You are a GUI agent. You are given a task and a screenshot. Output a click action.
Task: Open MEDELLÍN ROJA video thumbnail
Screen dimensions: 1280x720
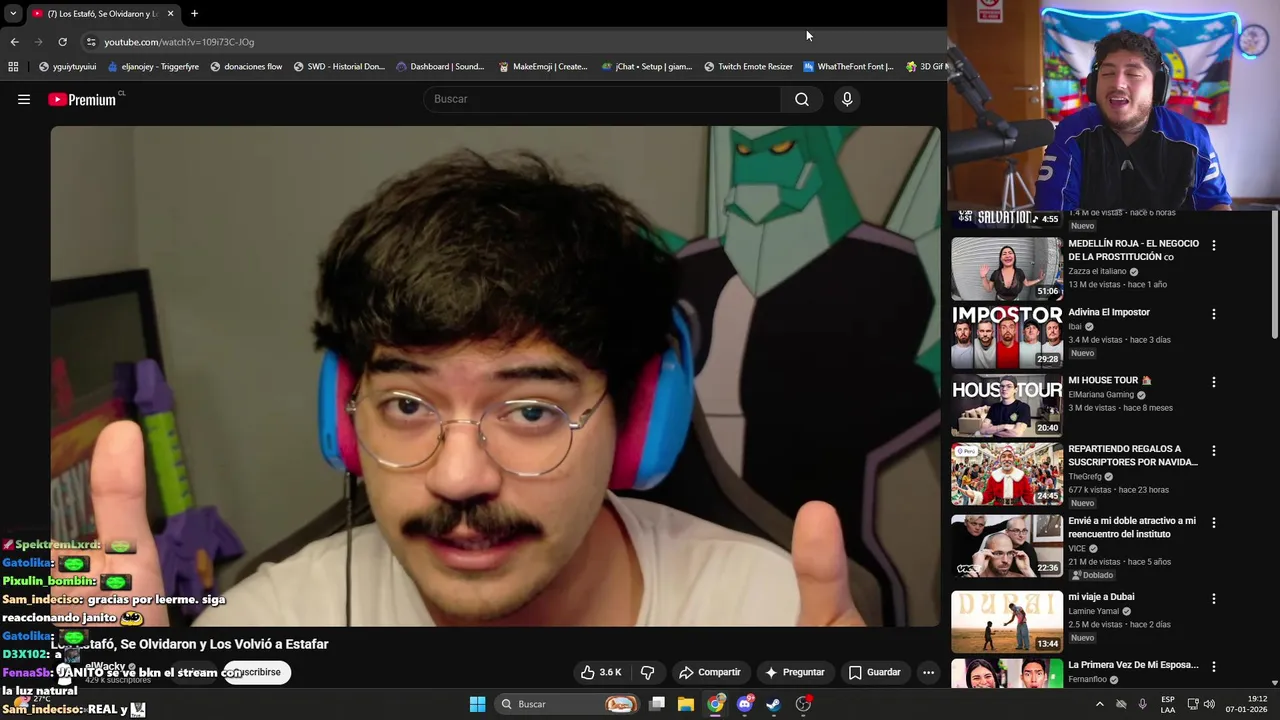coord(1006,268)
